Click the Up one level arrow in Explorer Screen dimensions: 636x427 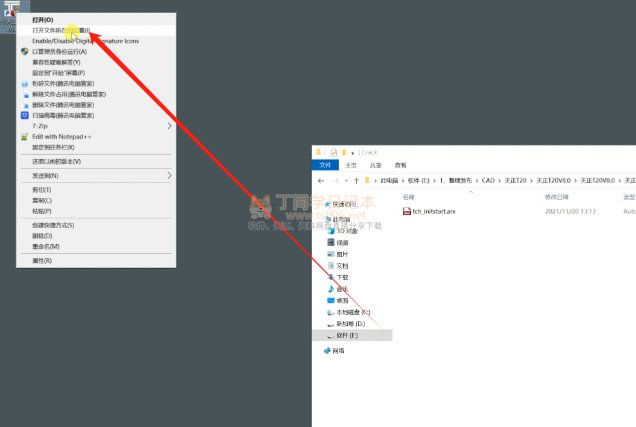click(x=356, y=181)
